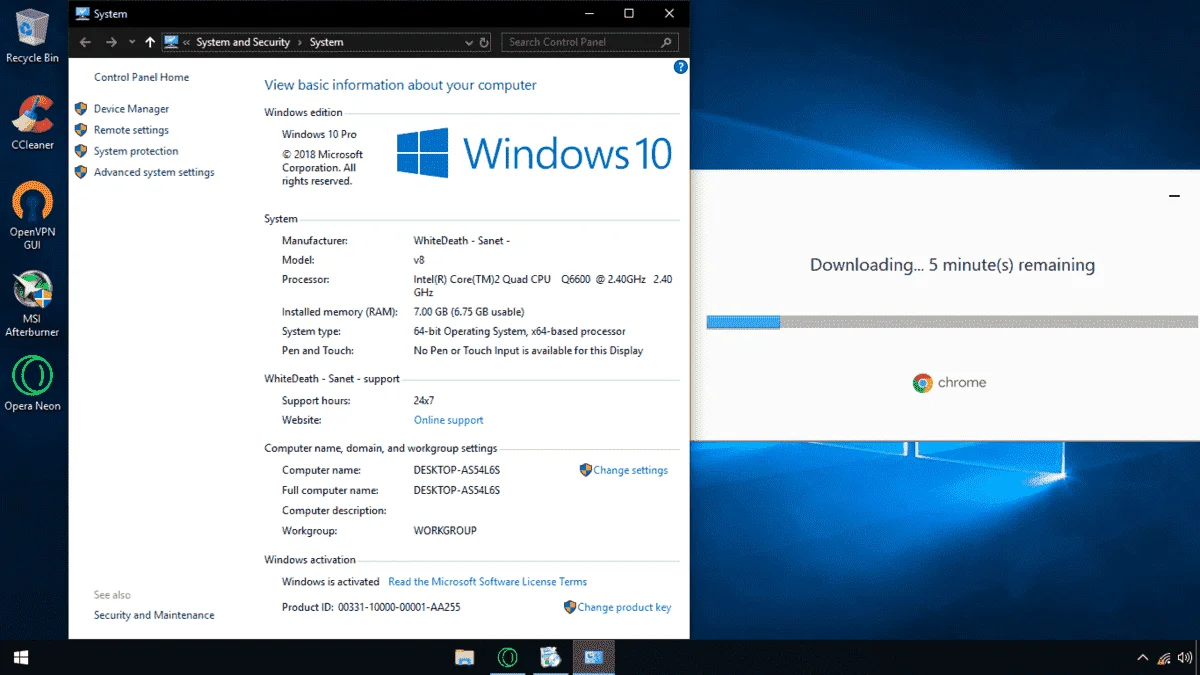Click the search magnifier icon
This screenshot has height=675, width=1200.
pos(668,42)
